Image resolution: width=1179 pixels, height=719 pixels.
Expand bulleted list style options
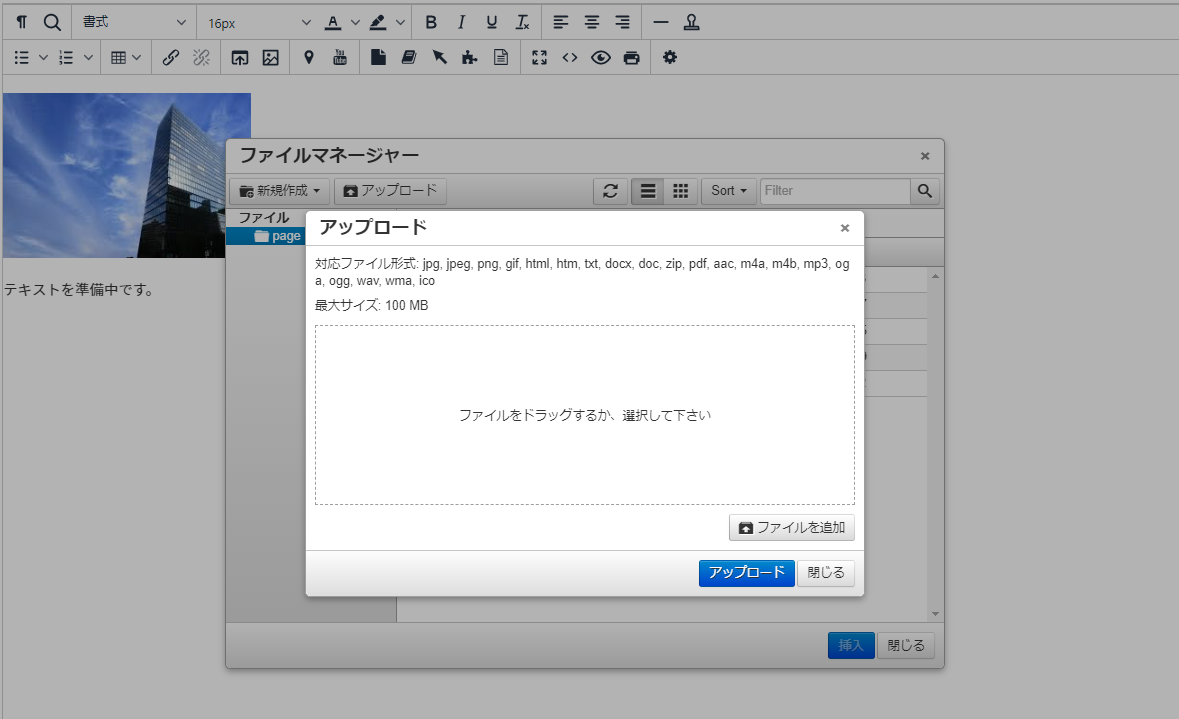click(43, 57)
